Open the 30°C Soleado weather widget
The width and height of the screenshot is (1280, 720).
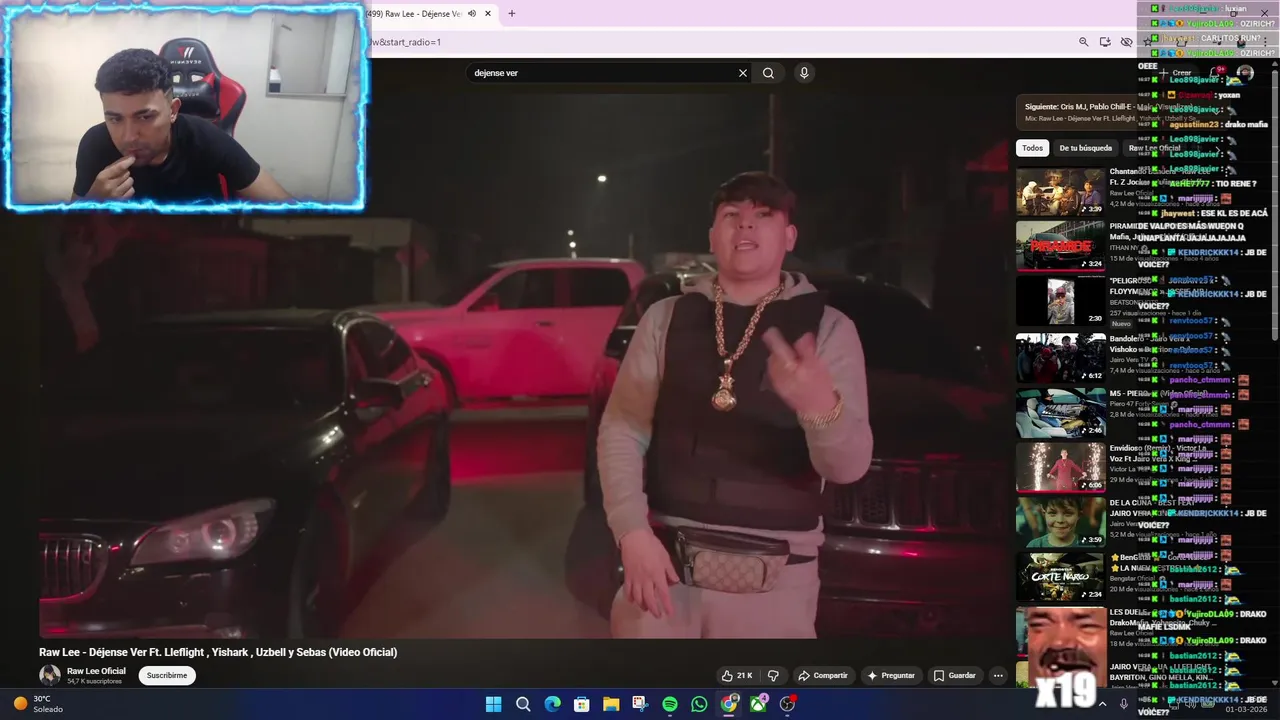tap(38, 704)
